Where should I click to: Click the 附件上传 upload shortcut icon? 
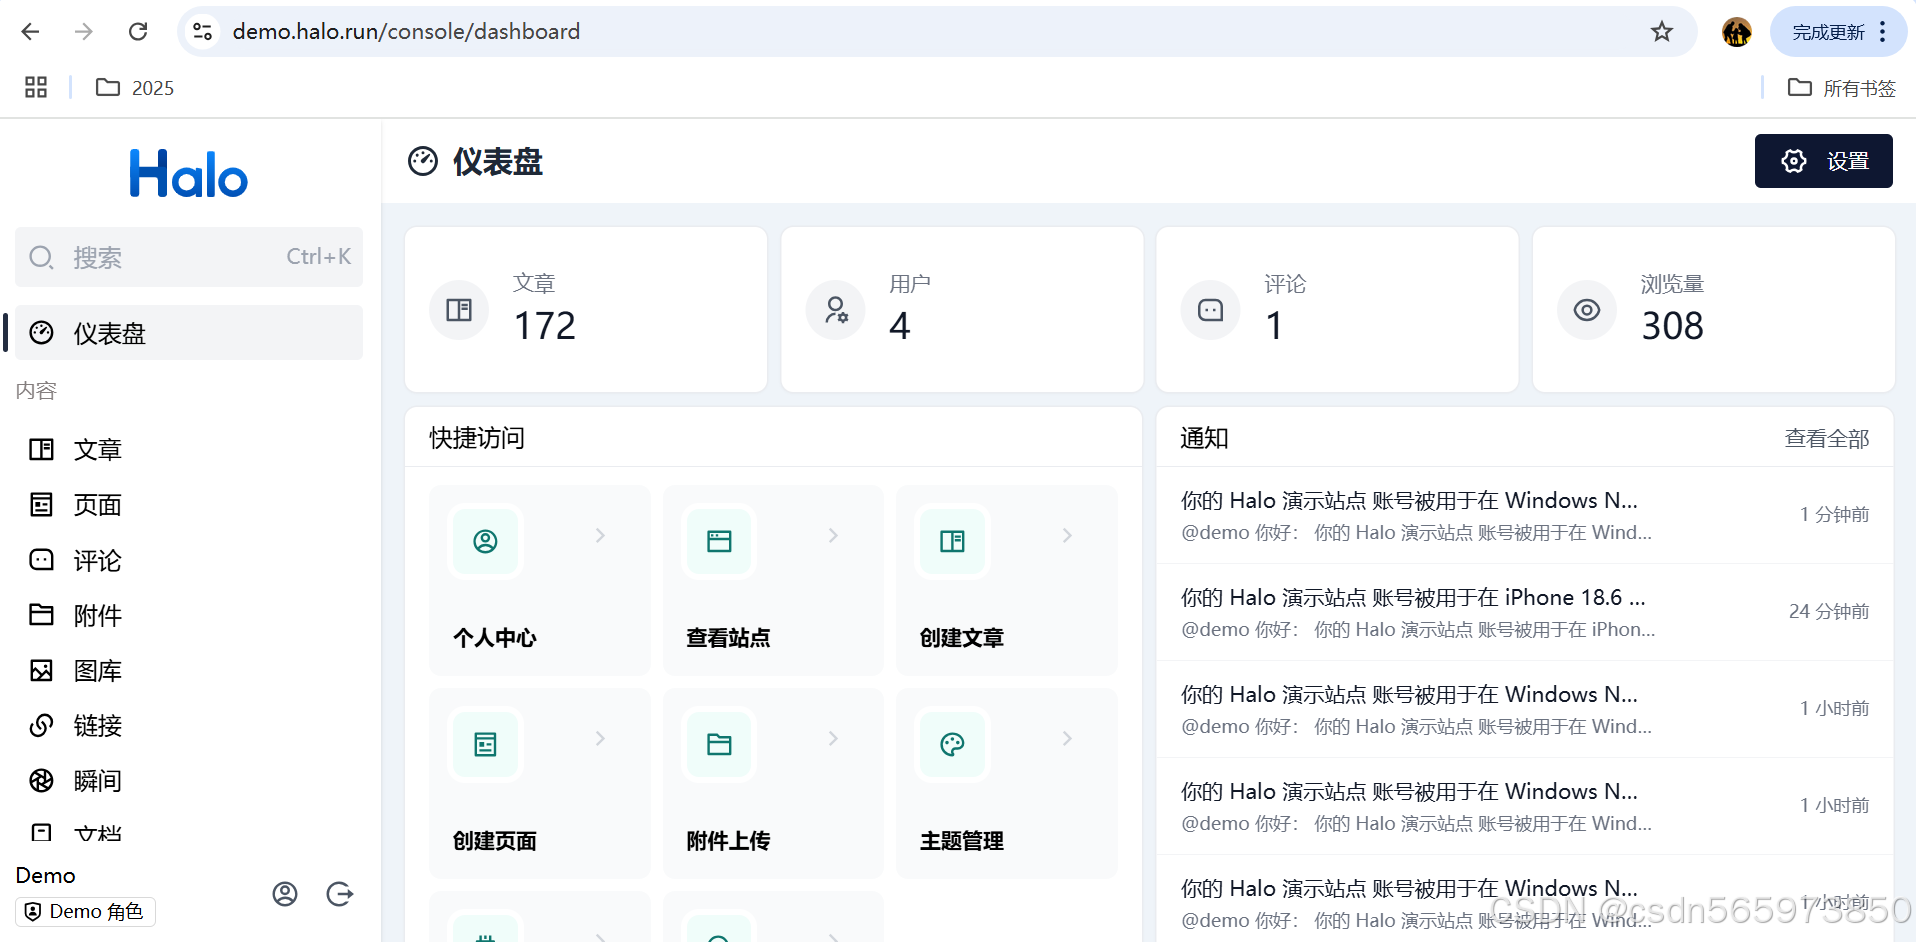coord(718,744)
